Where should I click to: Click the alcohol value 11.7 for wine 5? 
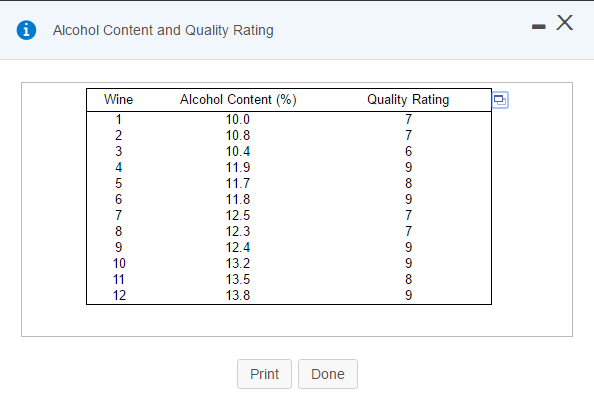(238, 183)
